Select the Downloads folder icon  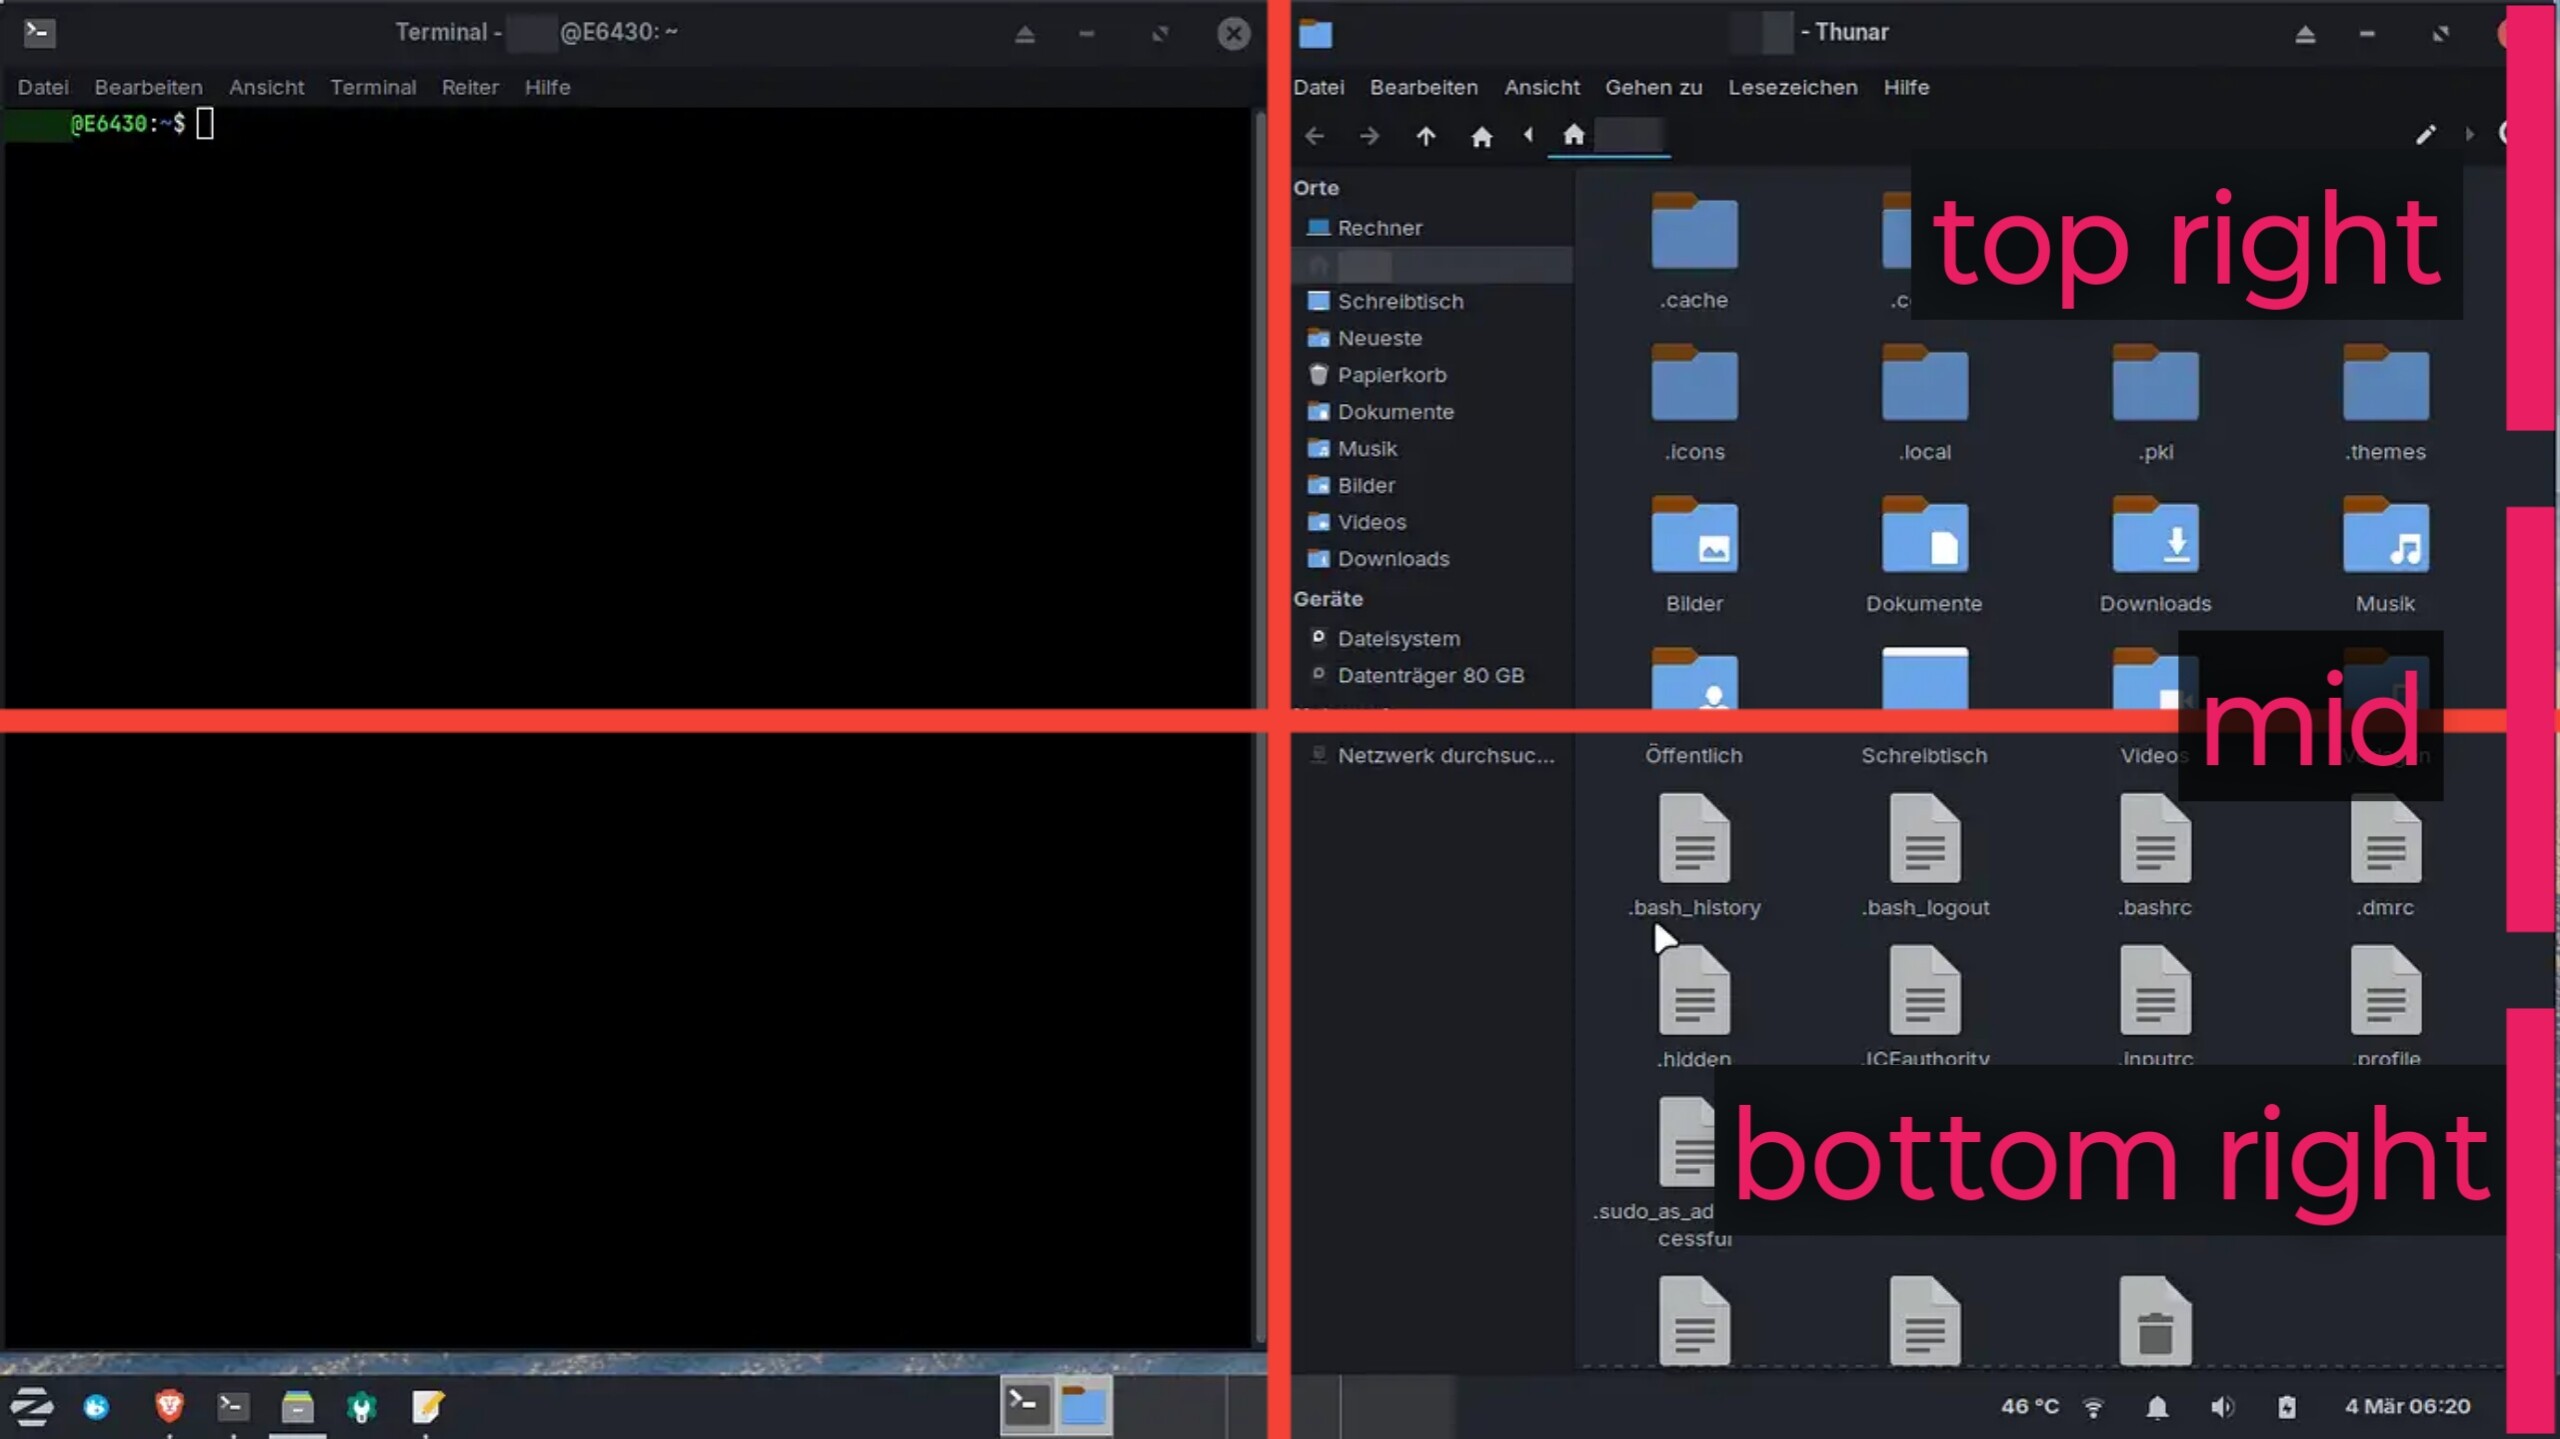pos(2155,540)
